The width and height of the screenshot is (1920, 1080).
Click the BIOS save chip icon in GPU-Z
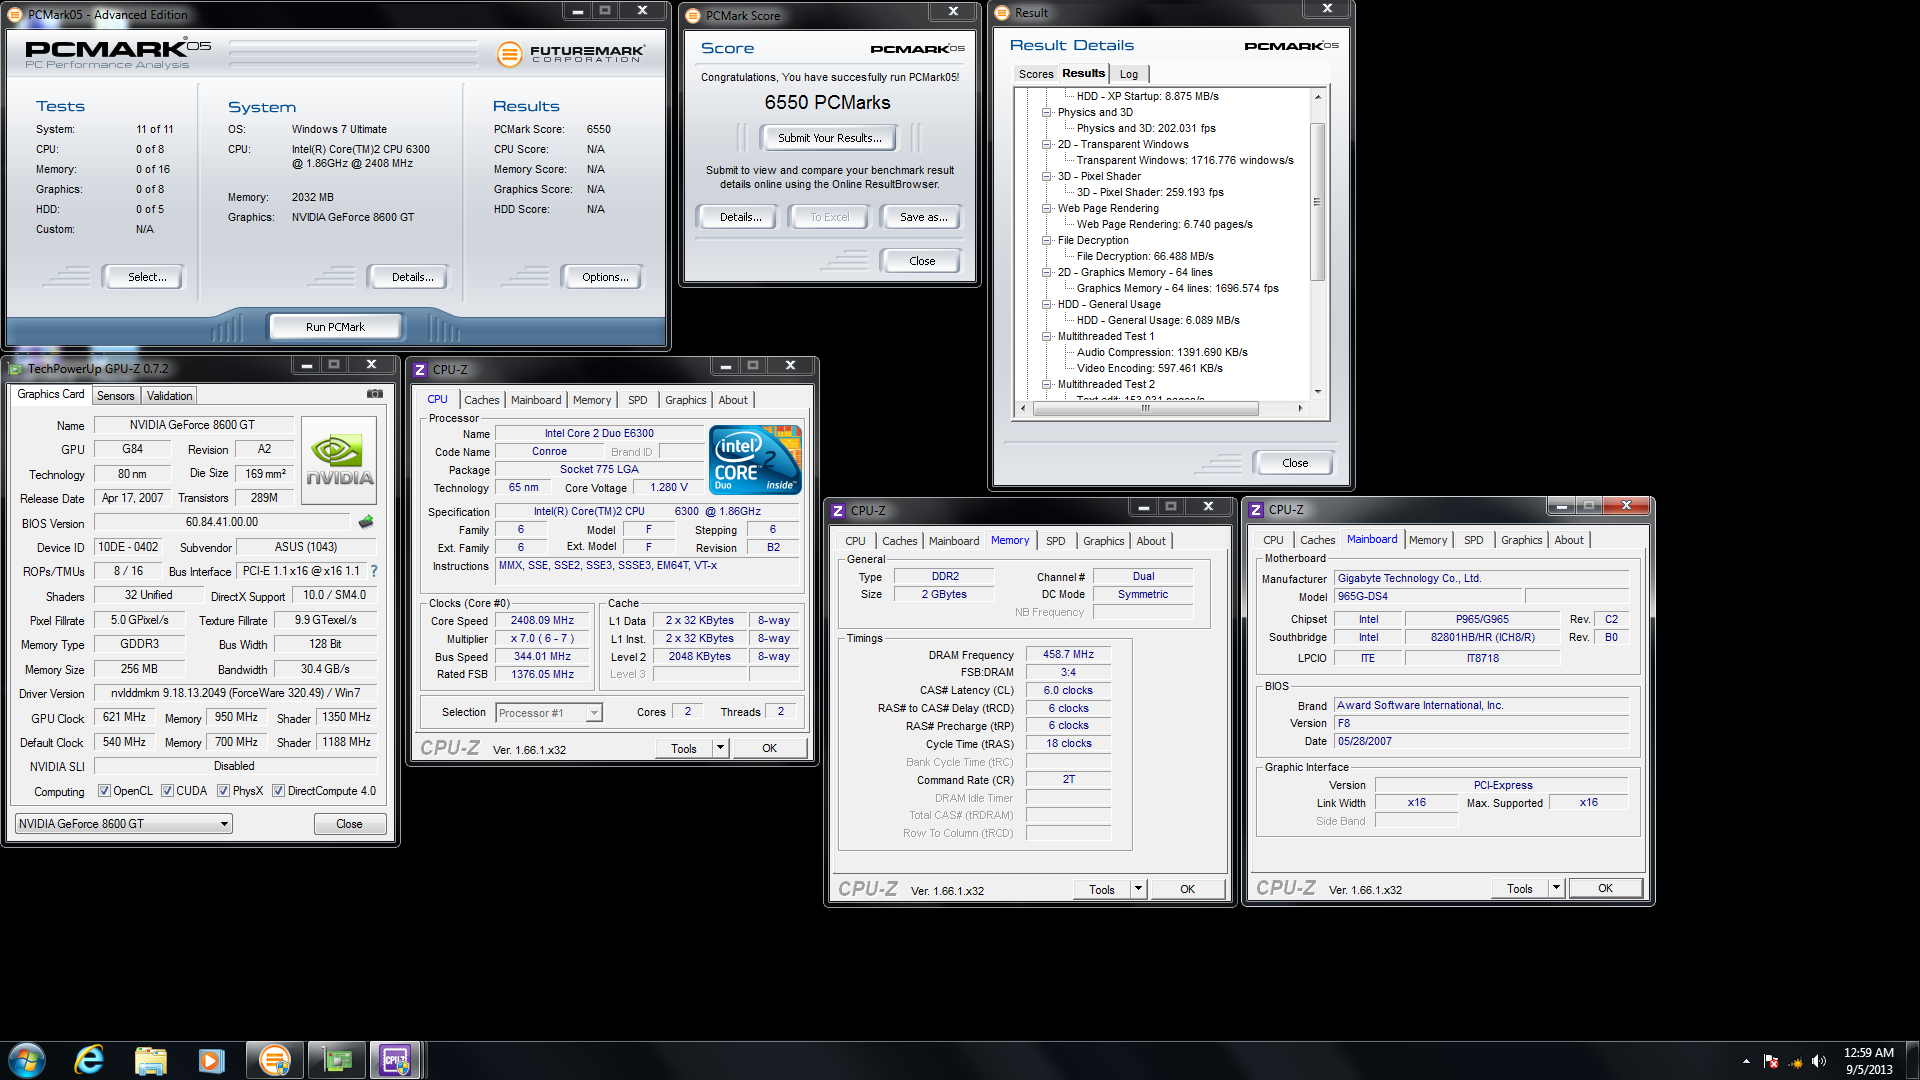366,522
